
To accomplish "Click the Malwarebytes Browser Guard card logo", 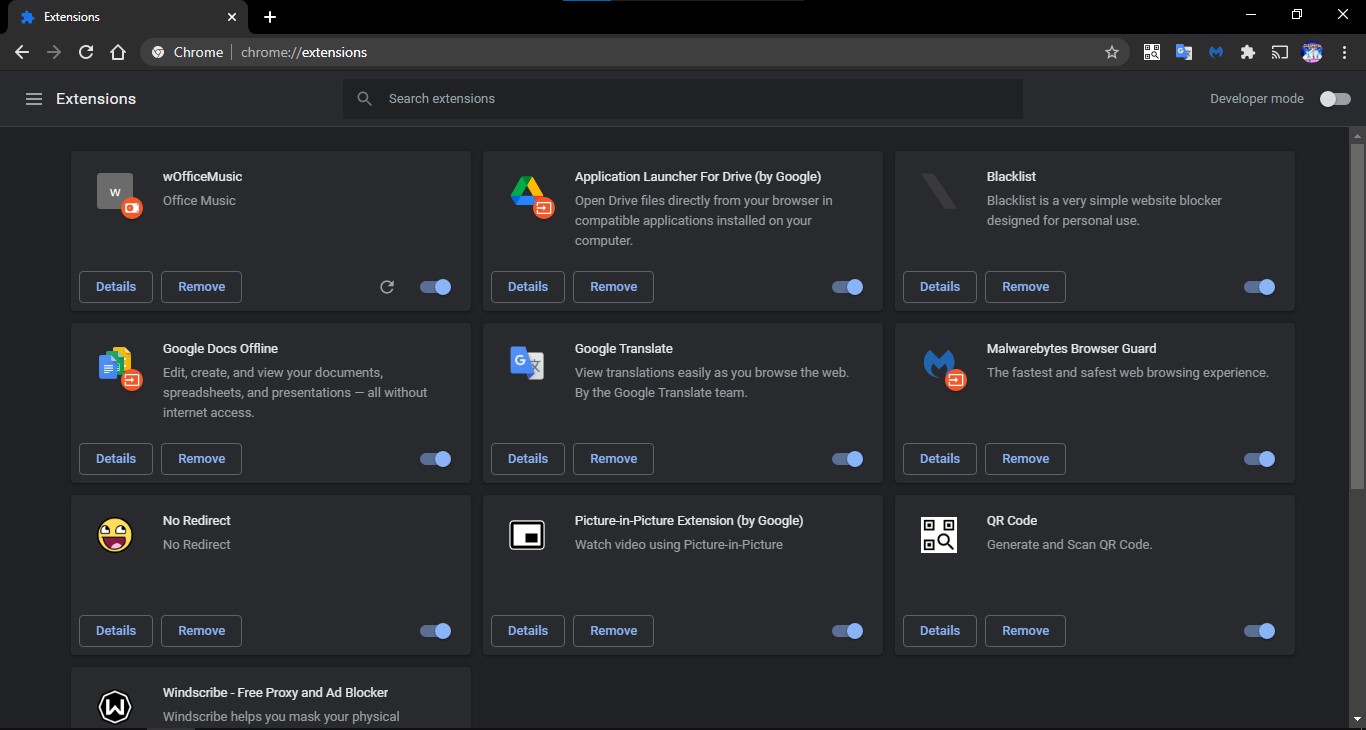I will tap(942, 367).
